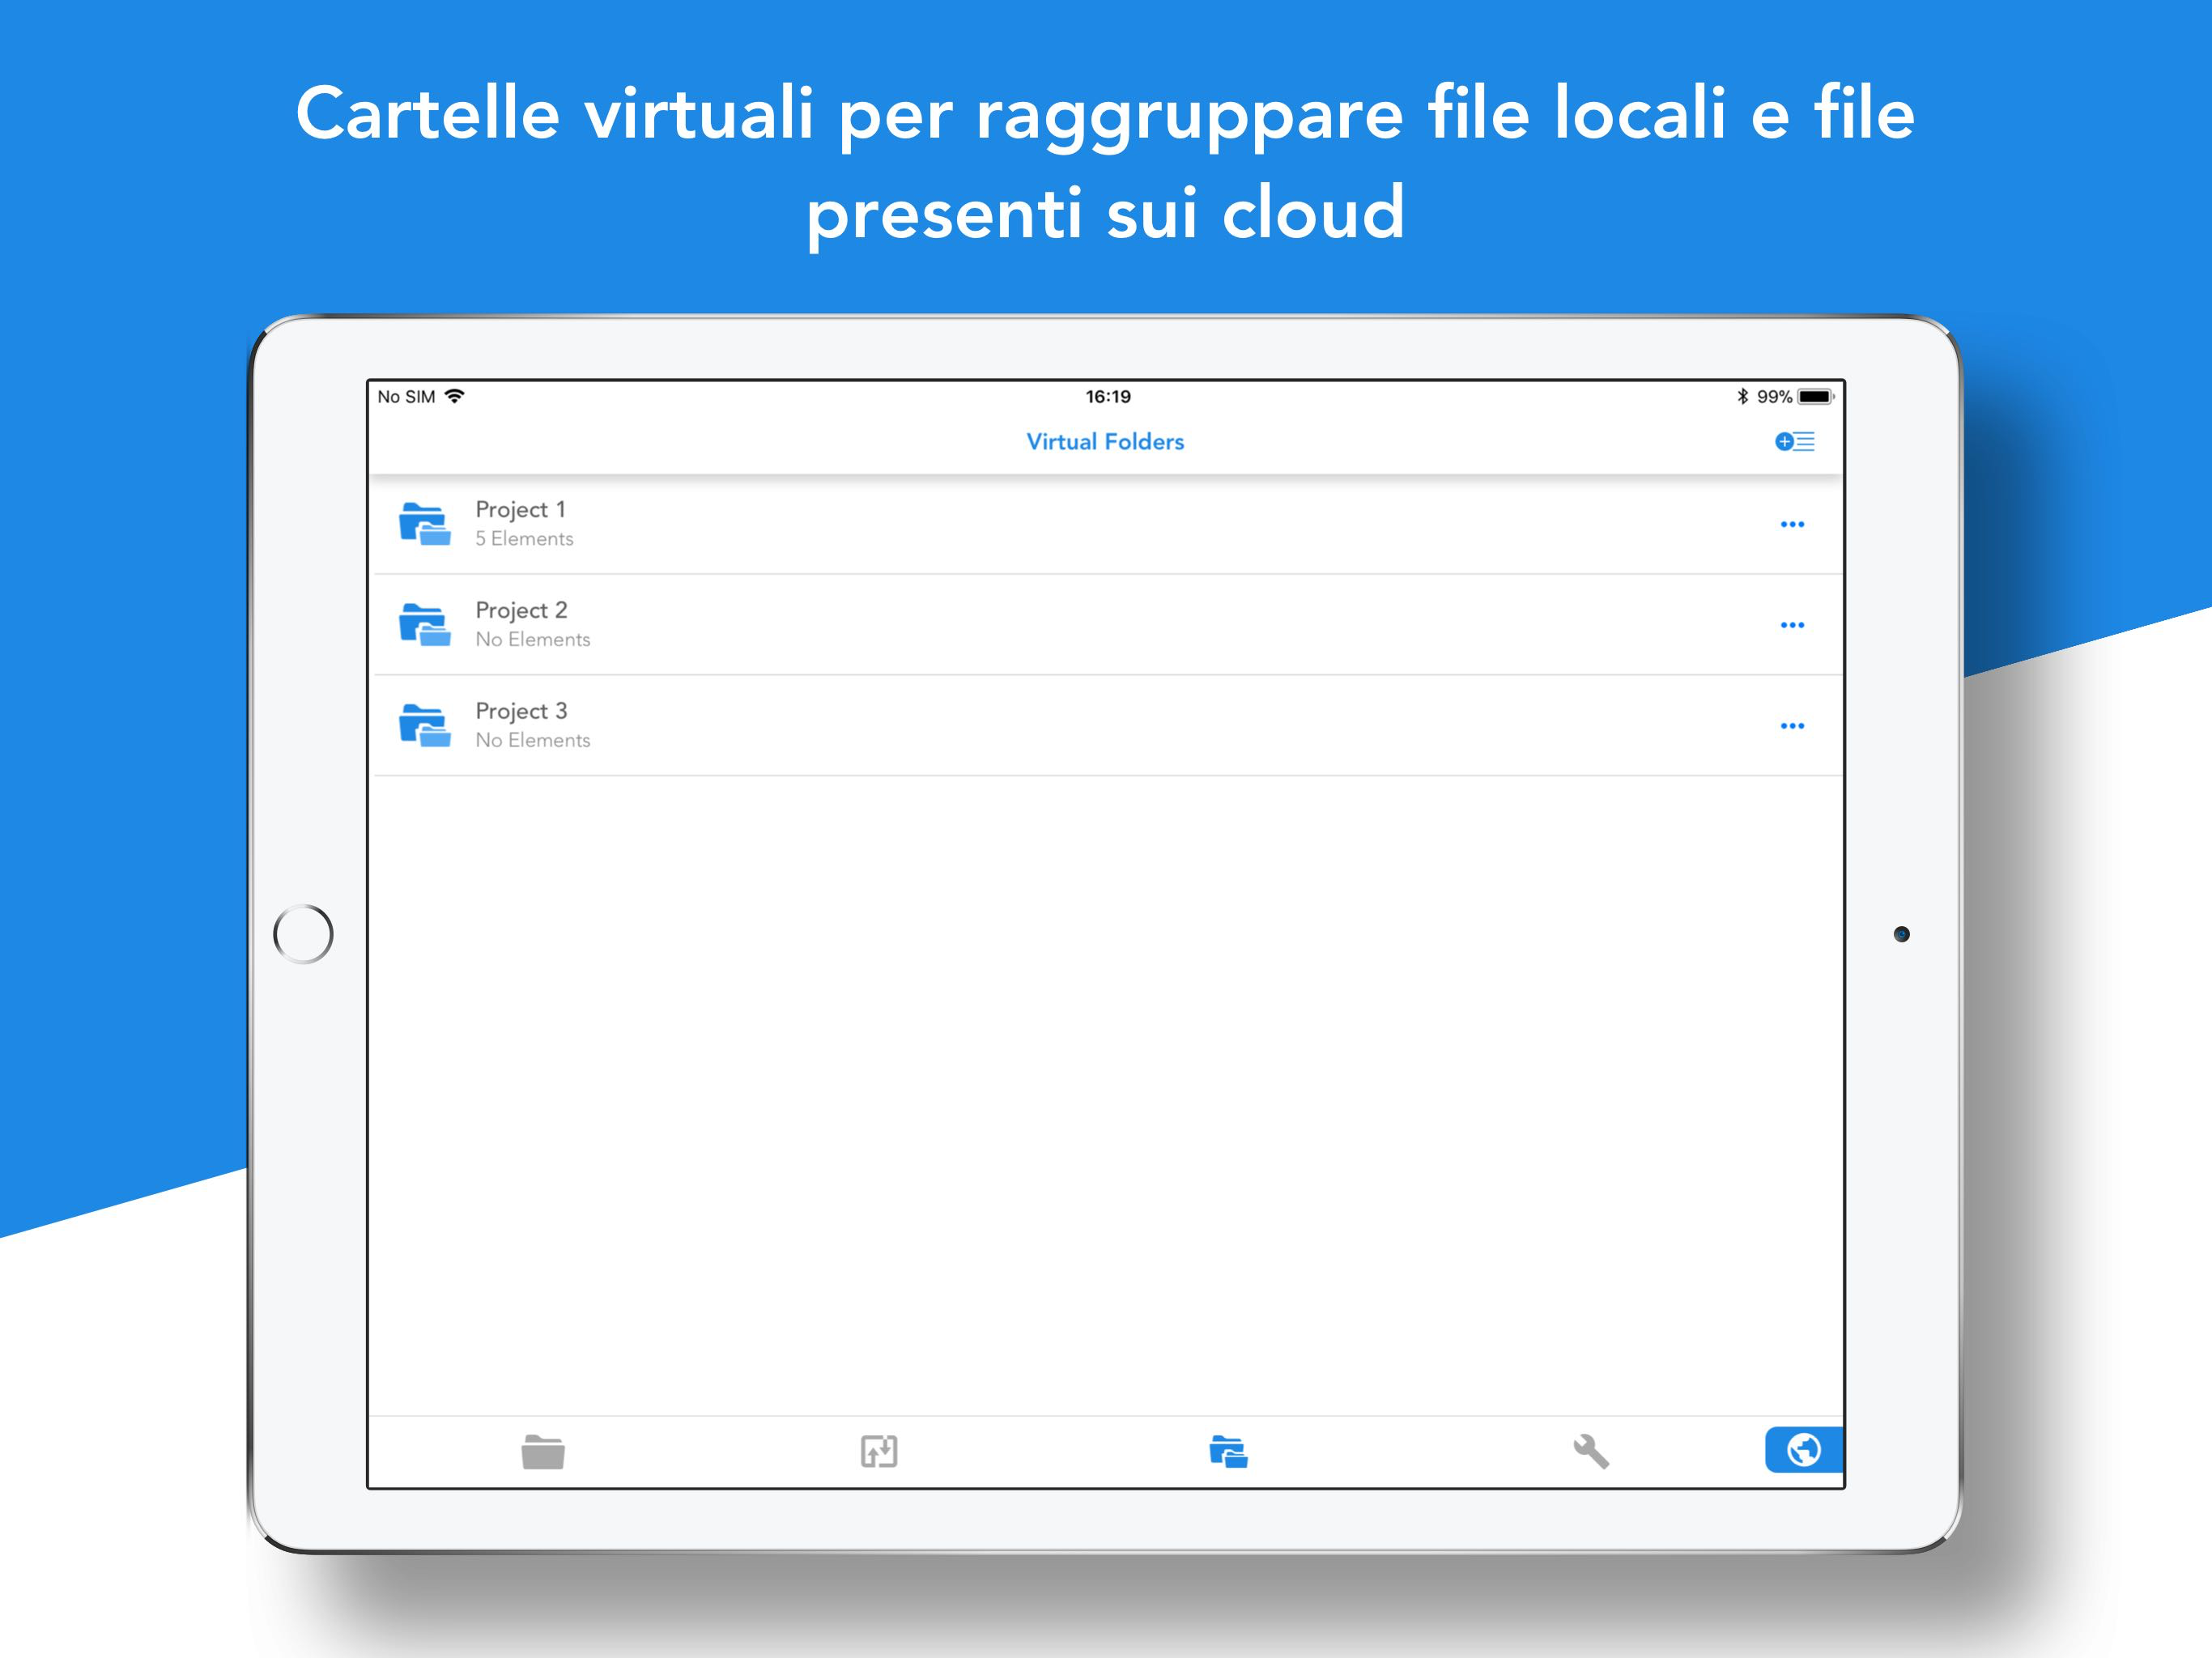Tap the battery status indicator
Viewport: 2212px width, 1658px height.
pos(1814,397)
